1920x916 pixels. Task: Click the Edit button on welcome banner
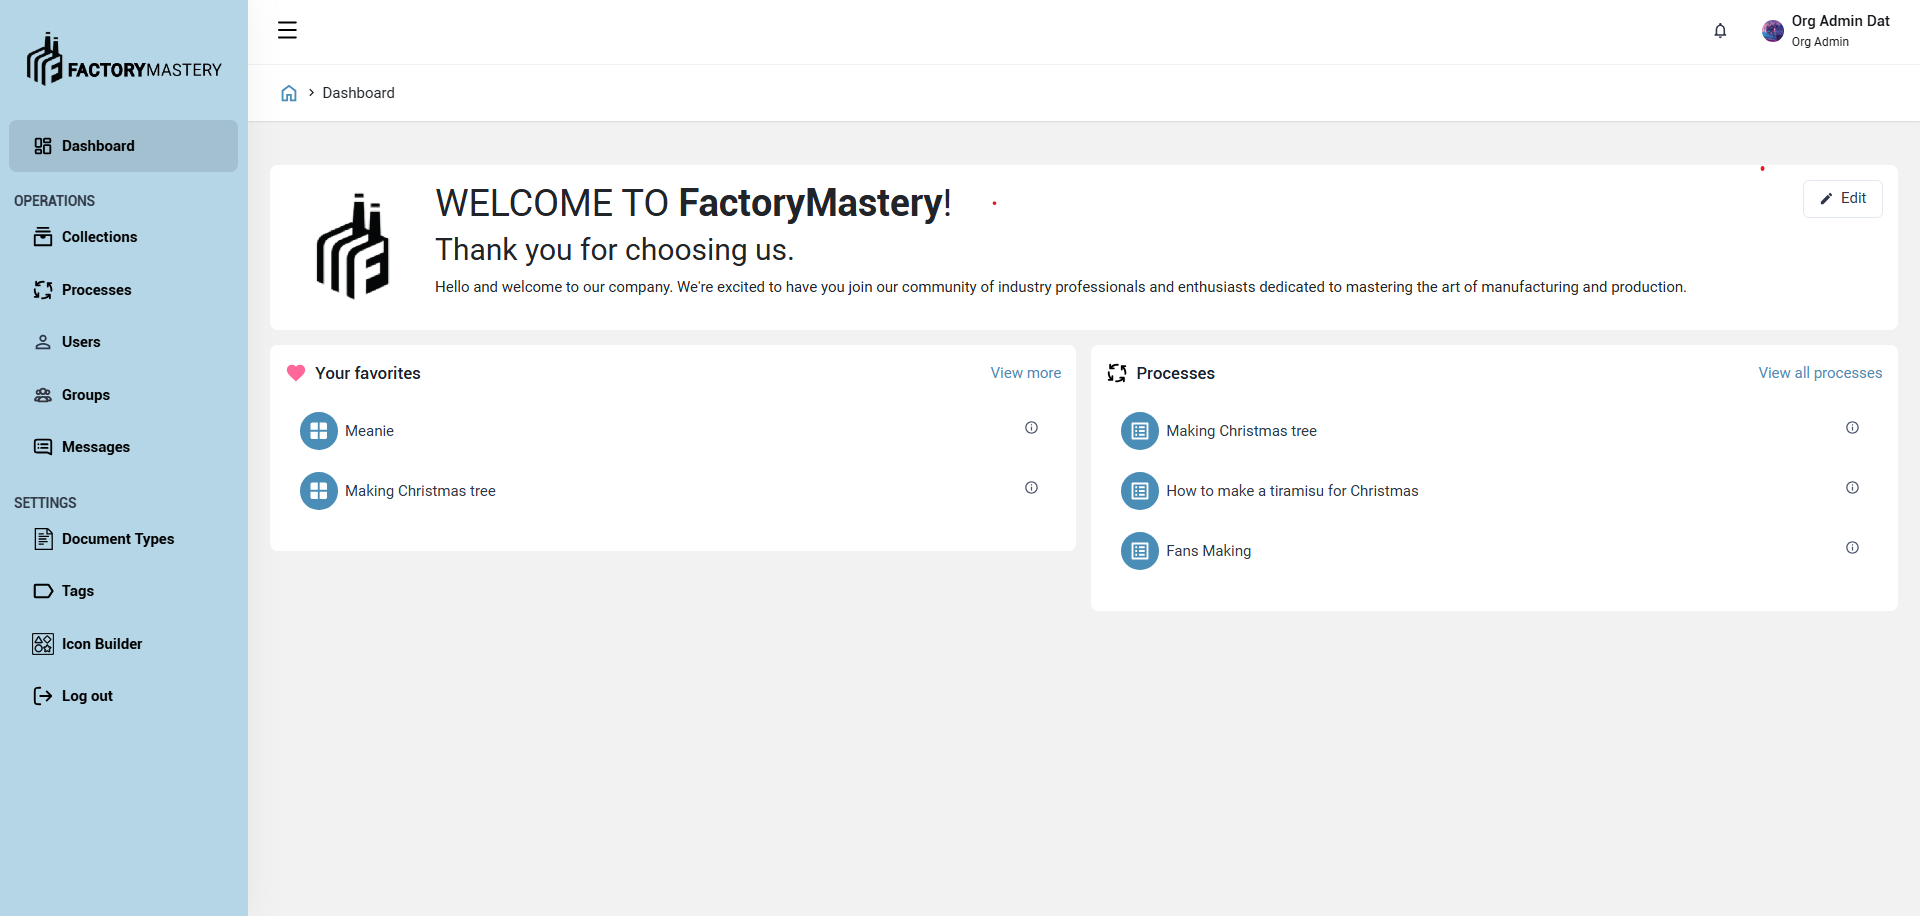tap(1843, 198)
